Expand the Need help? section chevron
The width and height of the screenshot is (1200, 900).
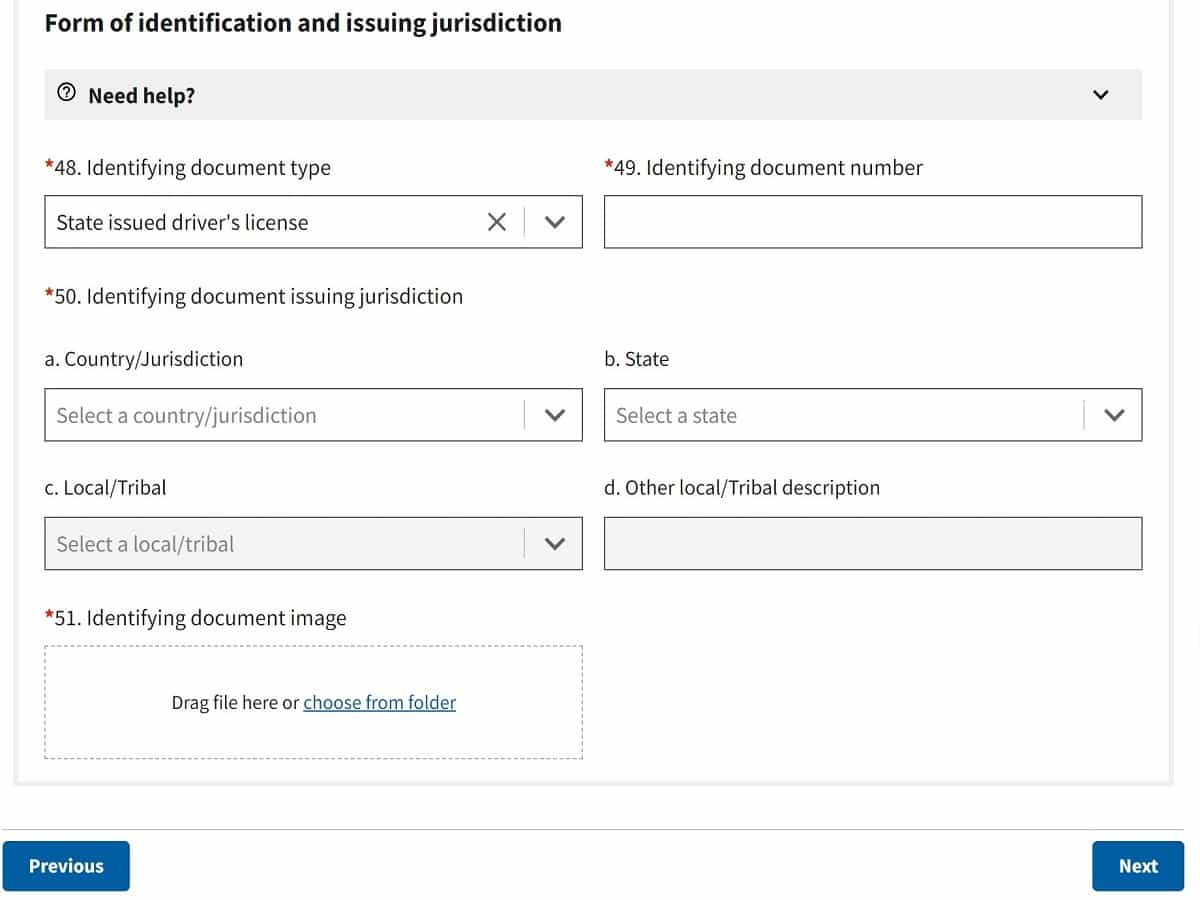click(x=1100, y=95)
